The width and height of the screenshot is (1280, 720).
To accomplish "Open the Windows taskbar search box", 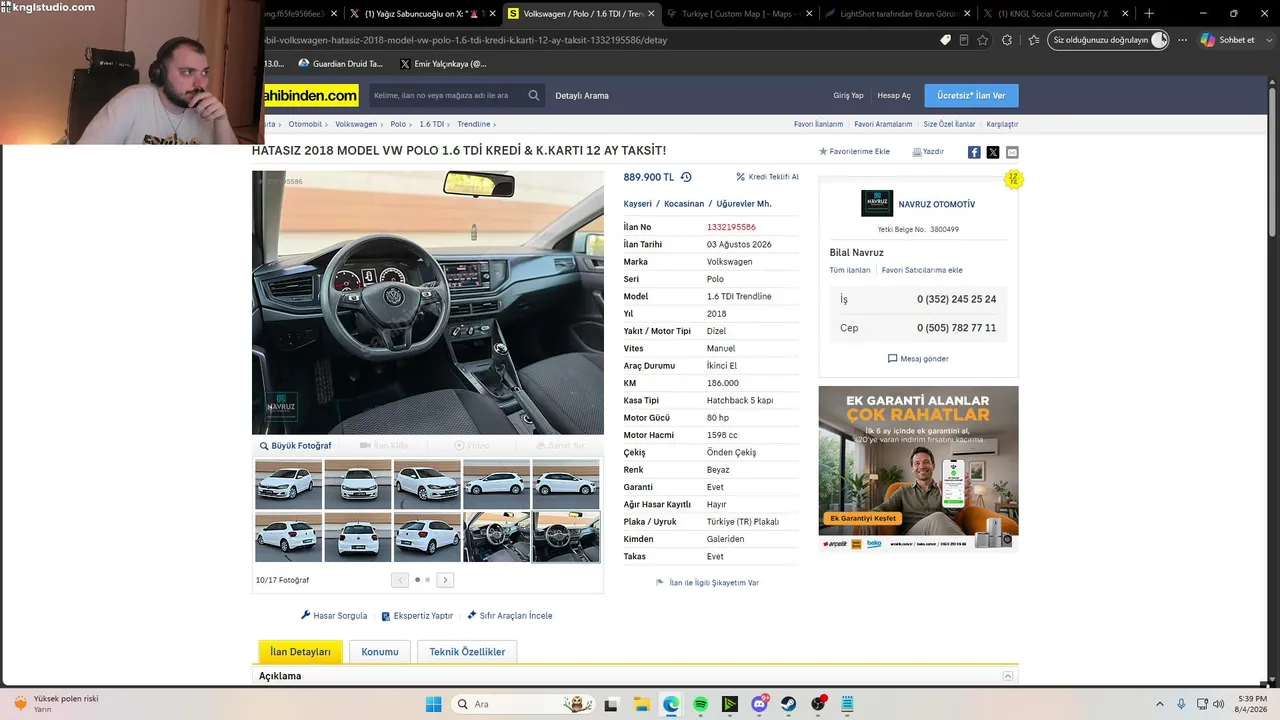I will (522, 704).
